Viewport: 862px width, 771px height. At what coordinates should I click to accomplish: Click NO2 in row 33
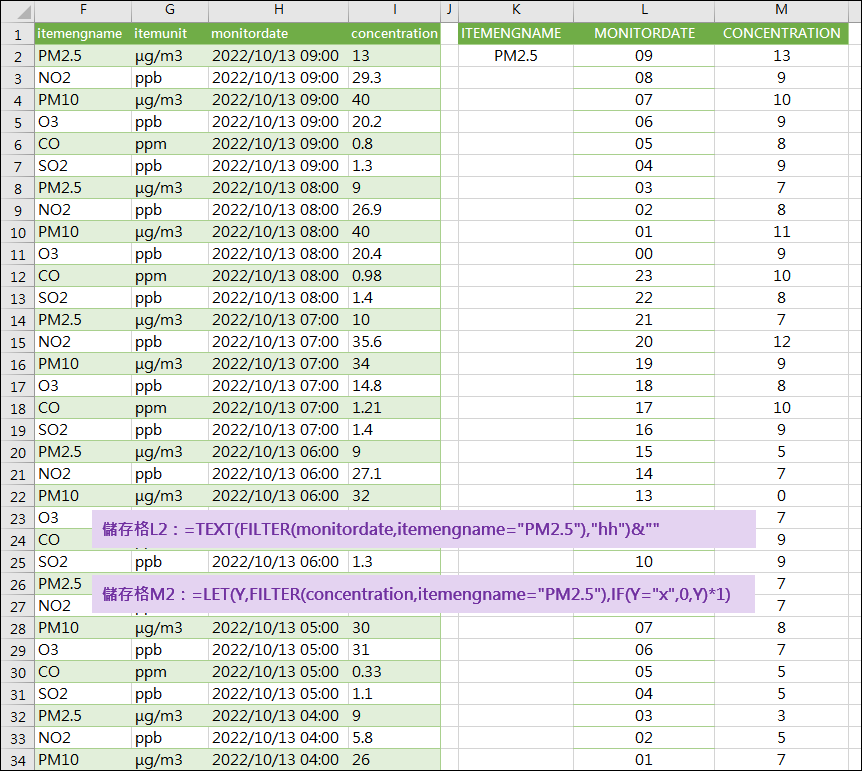[x=83, y=737]
